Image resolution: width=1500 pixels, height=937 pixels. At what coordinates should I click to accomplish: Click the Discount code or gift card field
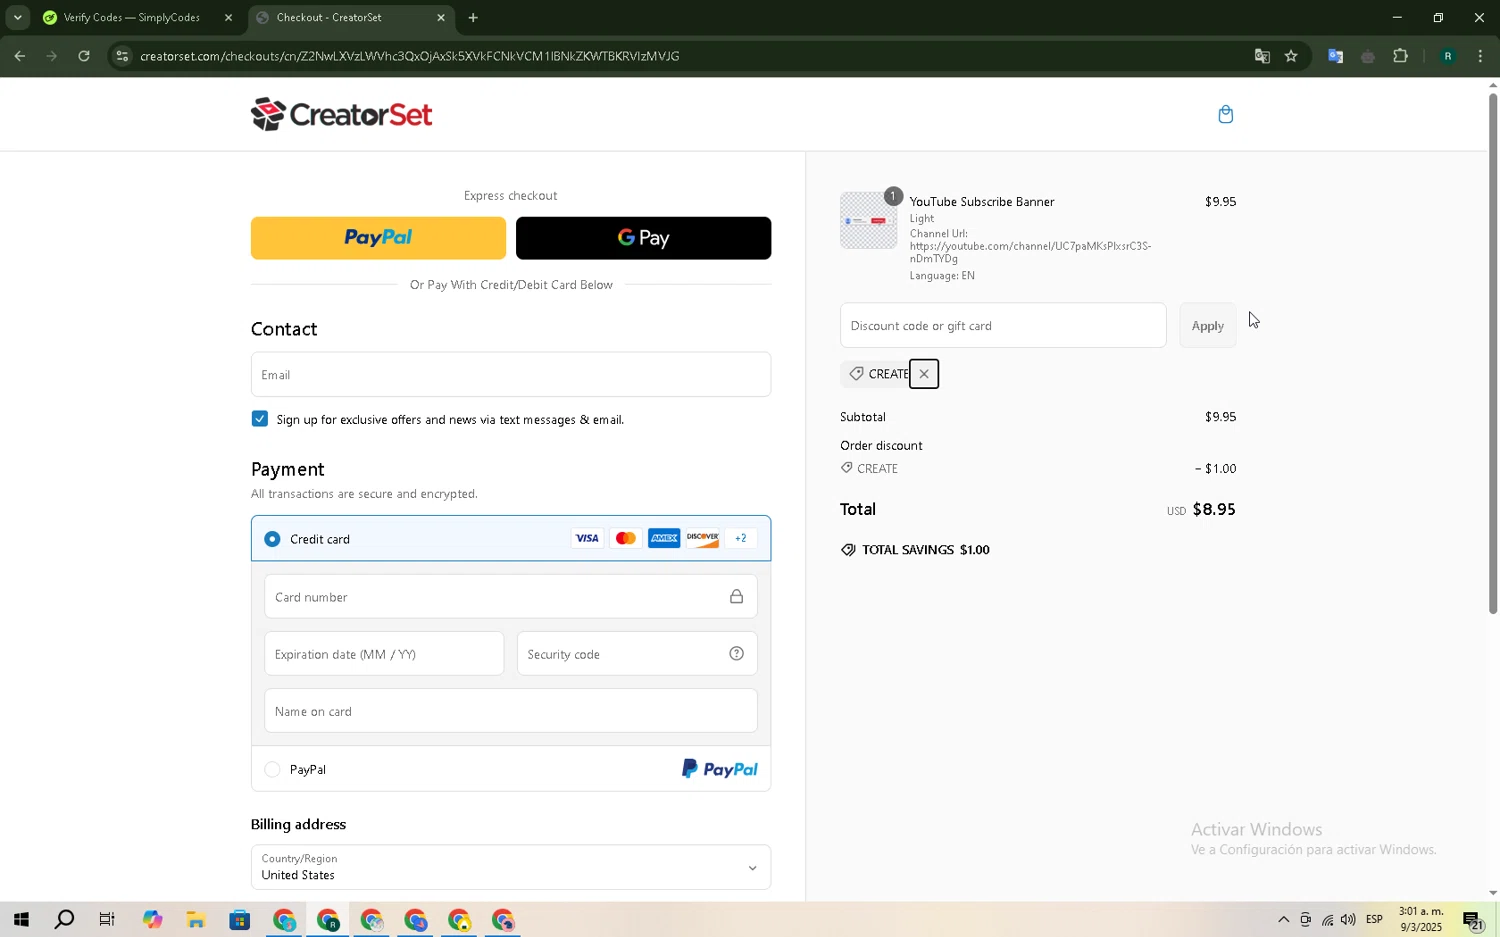point(1003,326)
